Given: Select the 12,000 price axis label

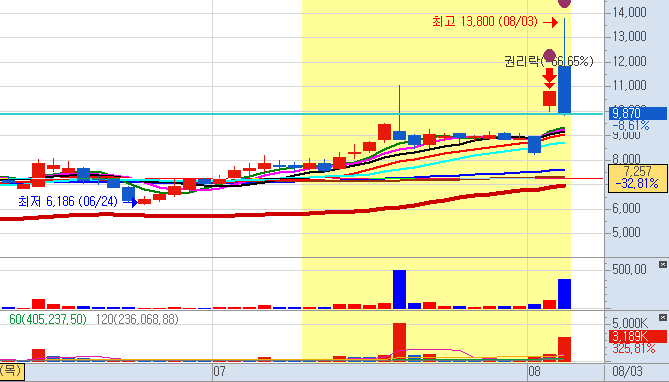Looking at the screenshot, I should click(629, 61).
